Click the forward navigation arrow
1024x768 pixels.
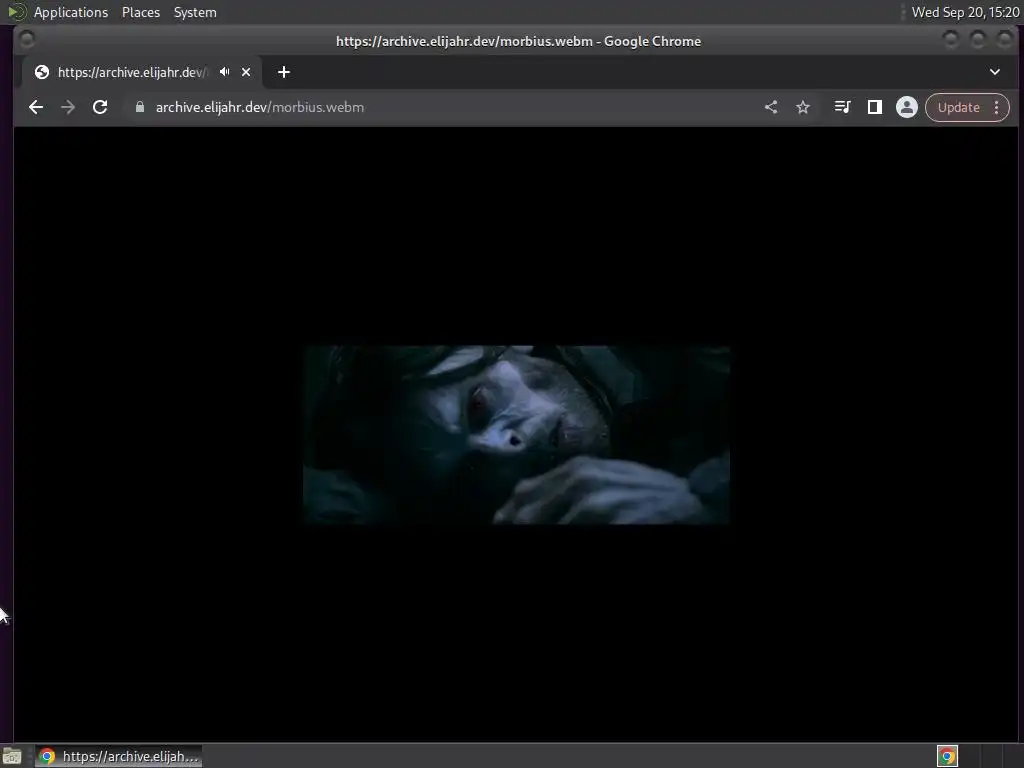pyautogui.click(x=68, y=108)
